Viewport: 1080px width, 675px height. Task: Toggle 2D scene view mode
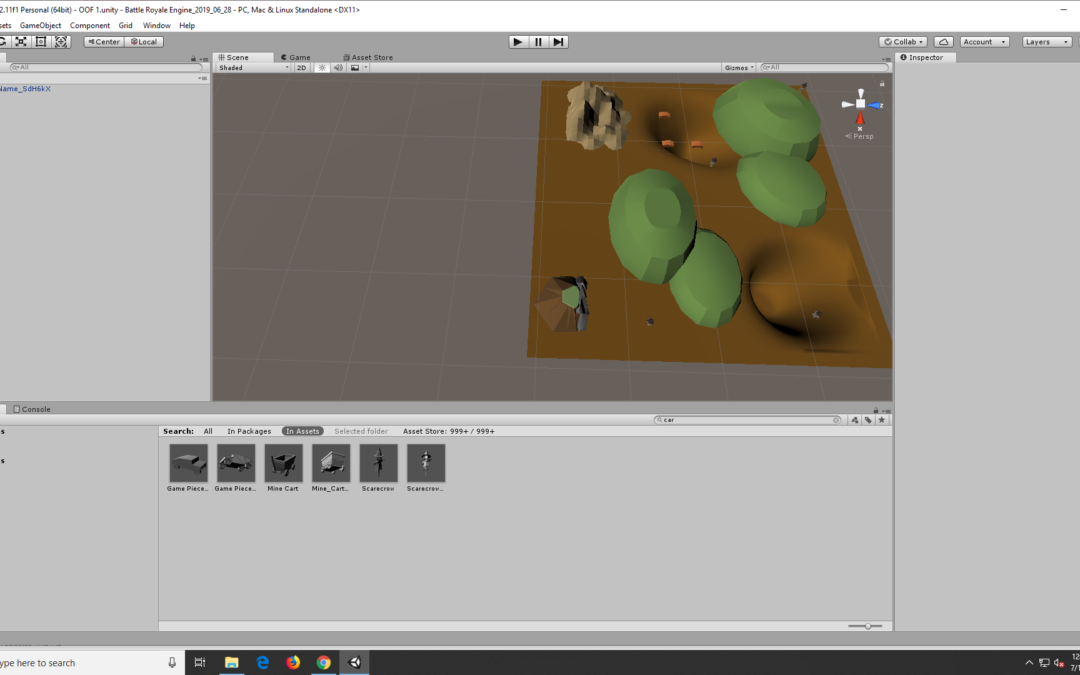(302, 68)
